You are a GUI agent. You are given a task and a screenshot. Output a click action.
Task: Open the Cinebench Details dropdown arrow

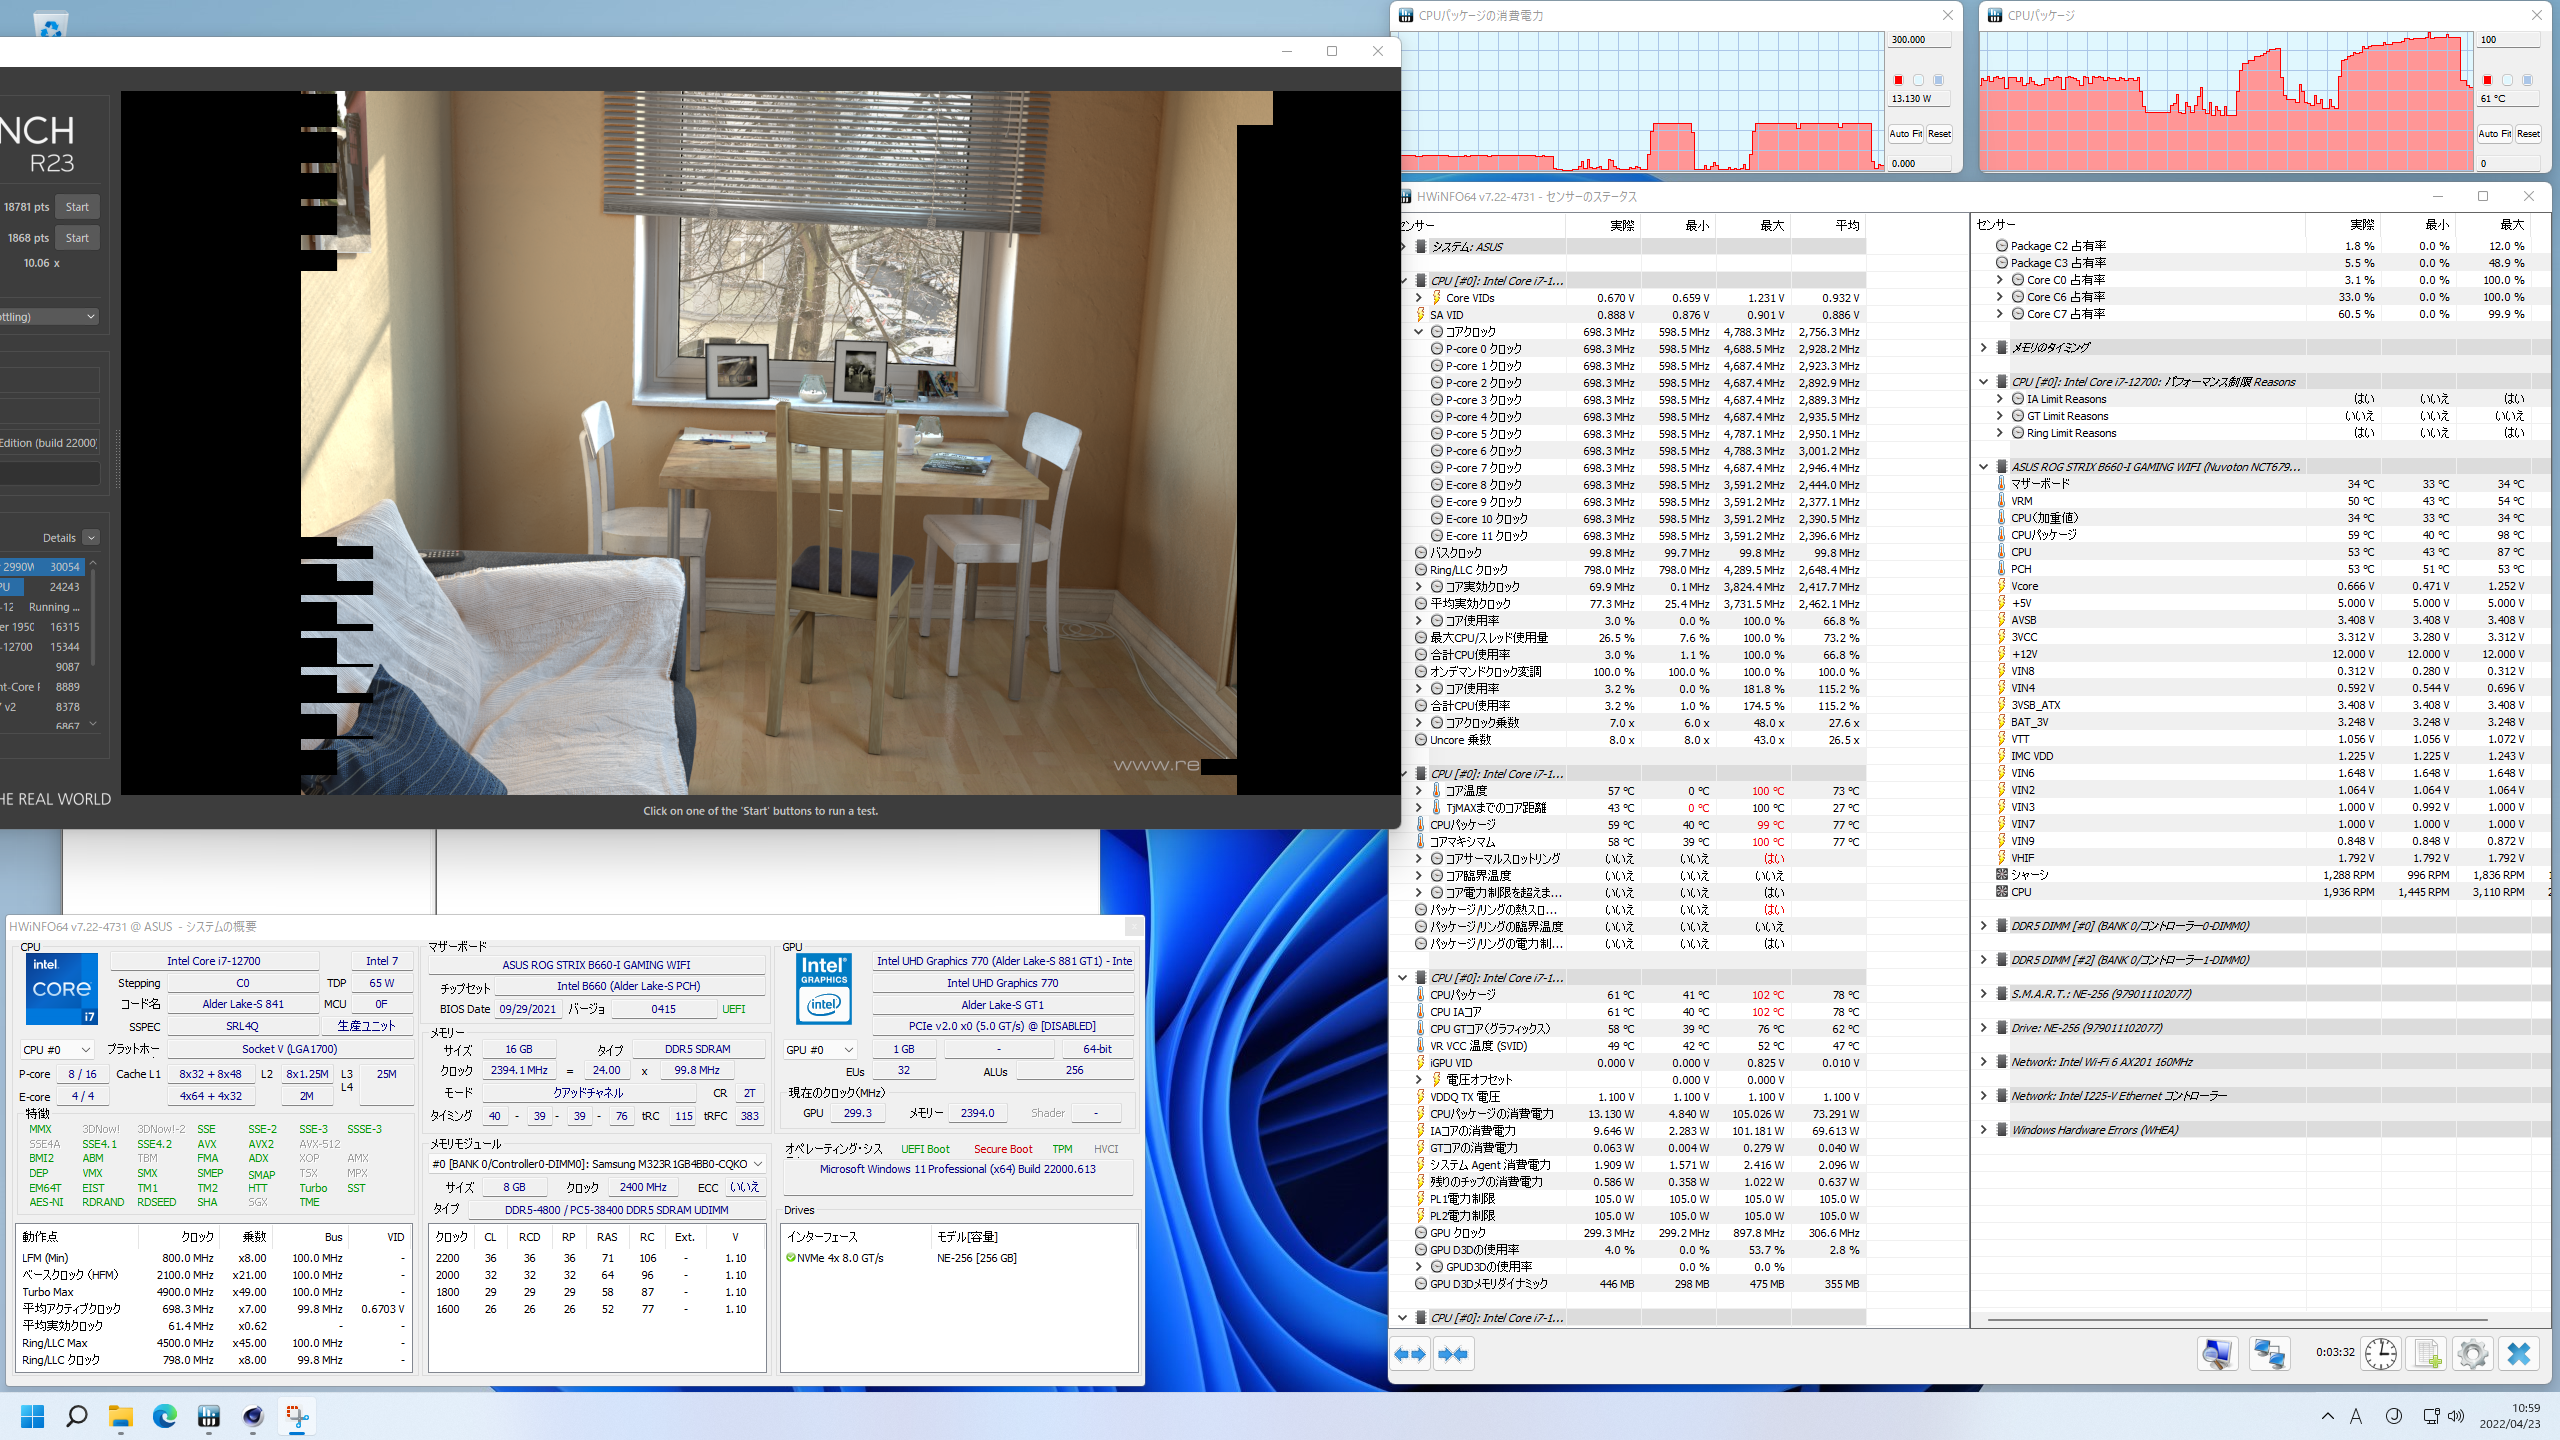pos(91,538)
